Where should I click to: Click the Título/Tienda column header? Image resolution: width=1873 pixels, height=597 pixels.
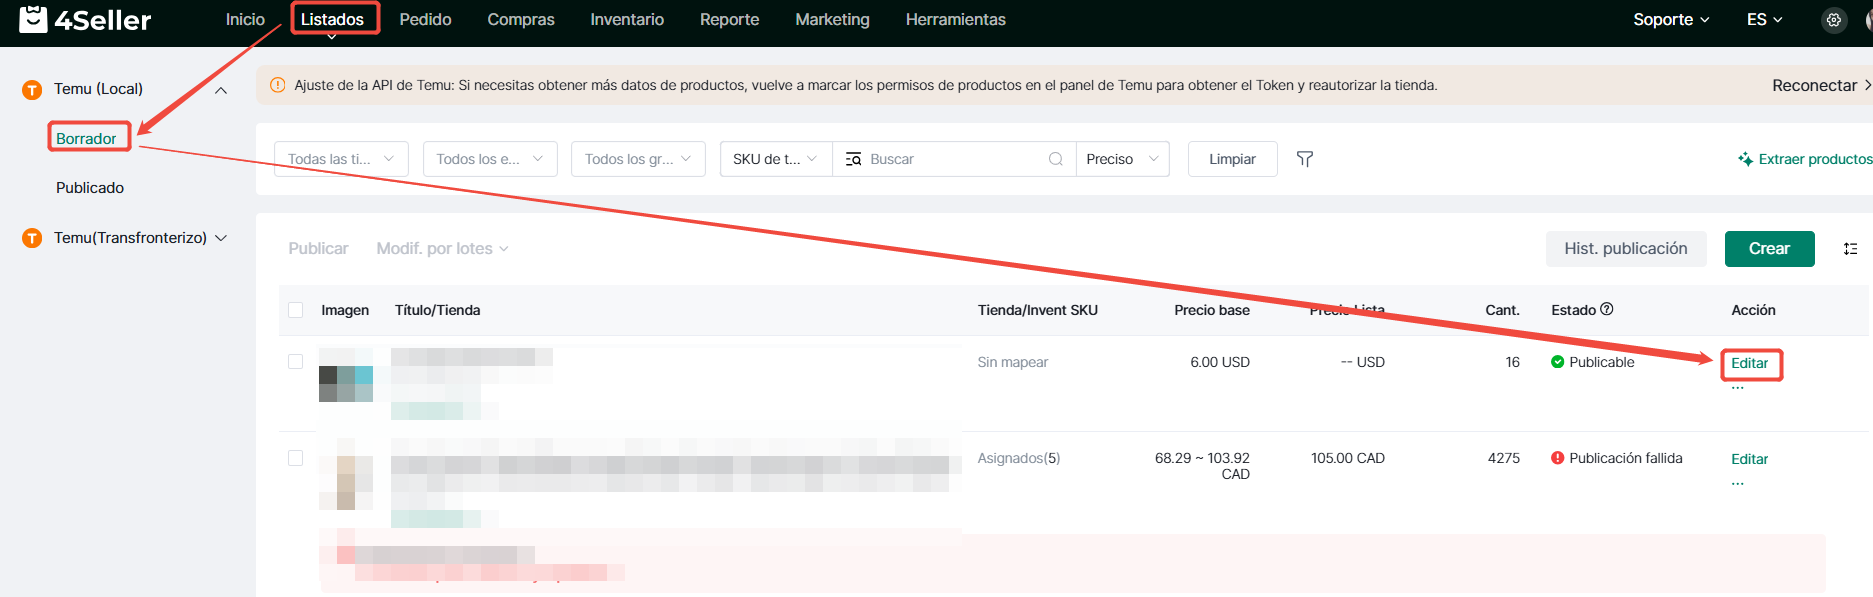click(x=437, y=310)
